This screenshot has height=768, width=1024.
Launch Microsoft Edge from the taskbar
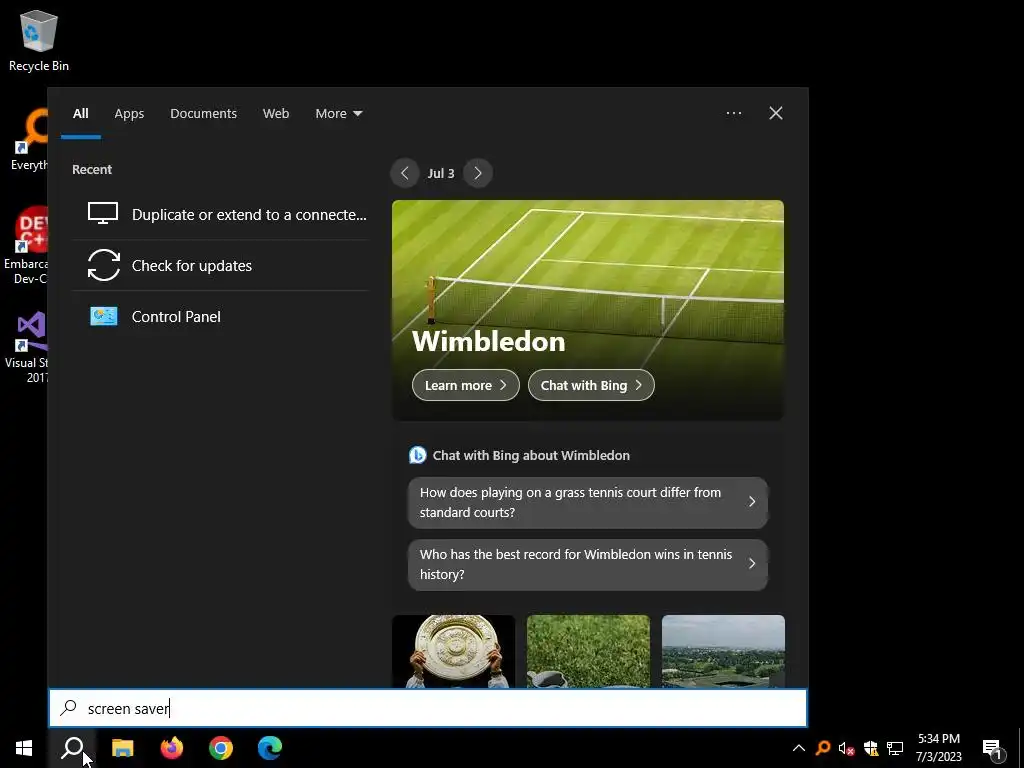(x=270, y=748)
